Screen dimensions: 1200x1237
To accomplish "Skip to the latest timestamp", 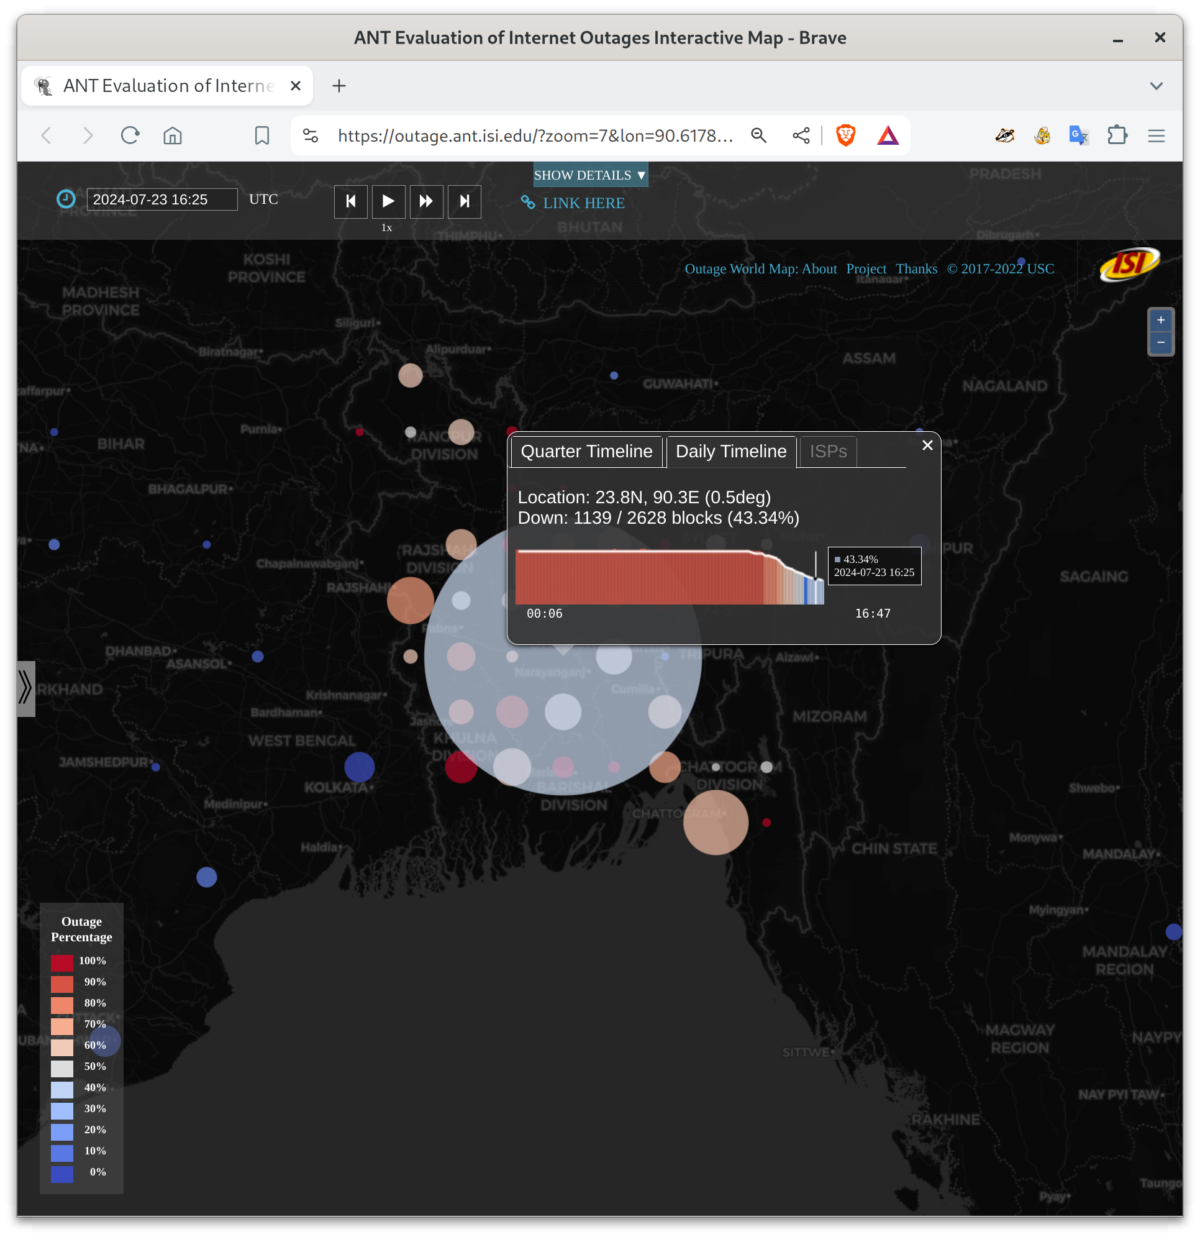I will [464, 201].
